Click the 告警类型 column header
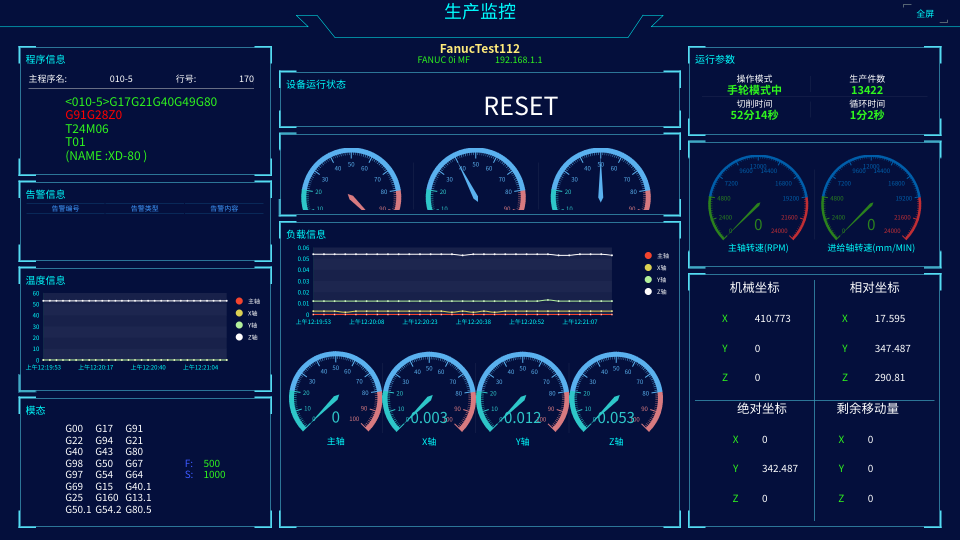This screenshot has width=960, height=540. (x=144, y=208)
